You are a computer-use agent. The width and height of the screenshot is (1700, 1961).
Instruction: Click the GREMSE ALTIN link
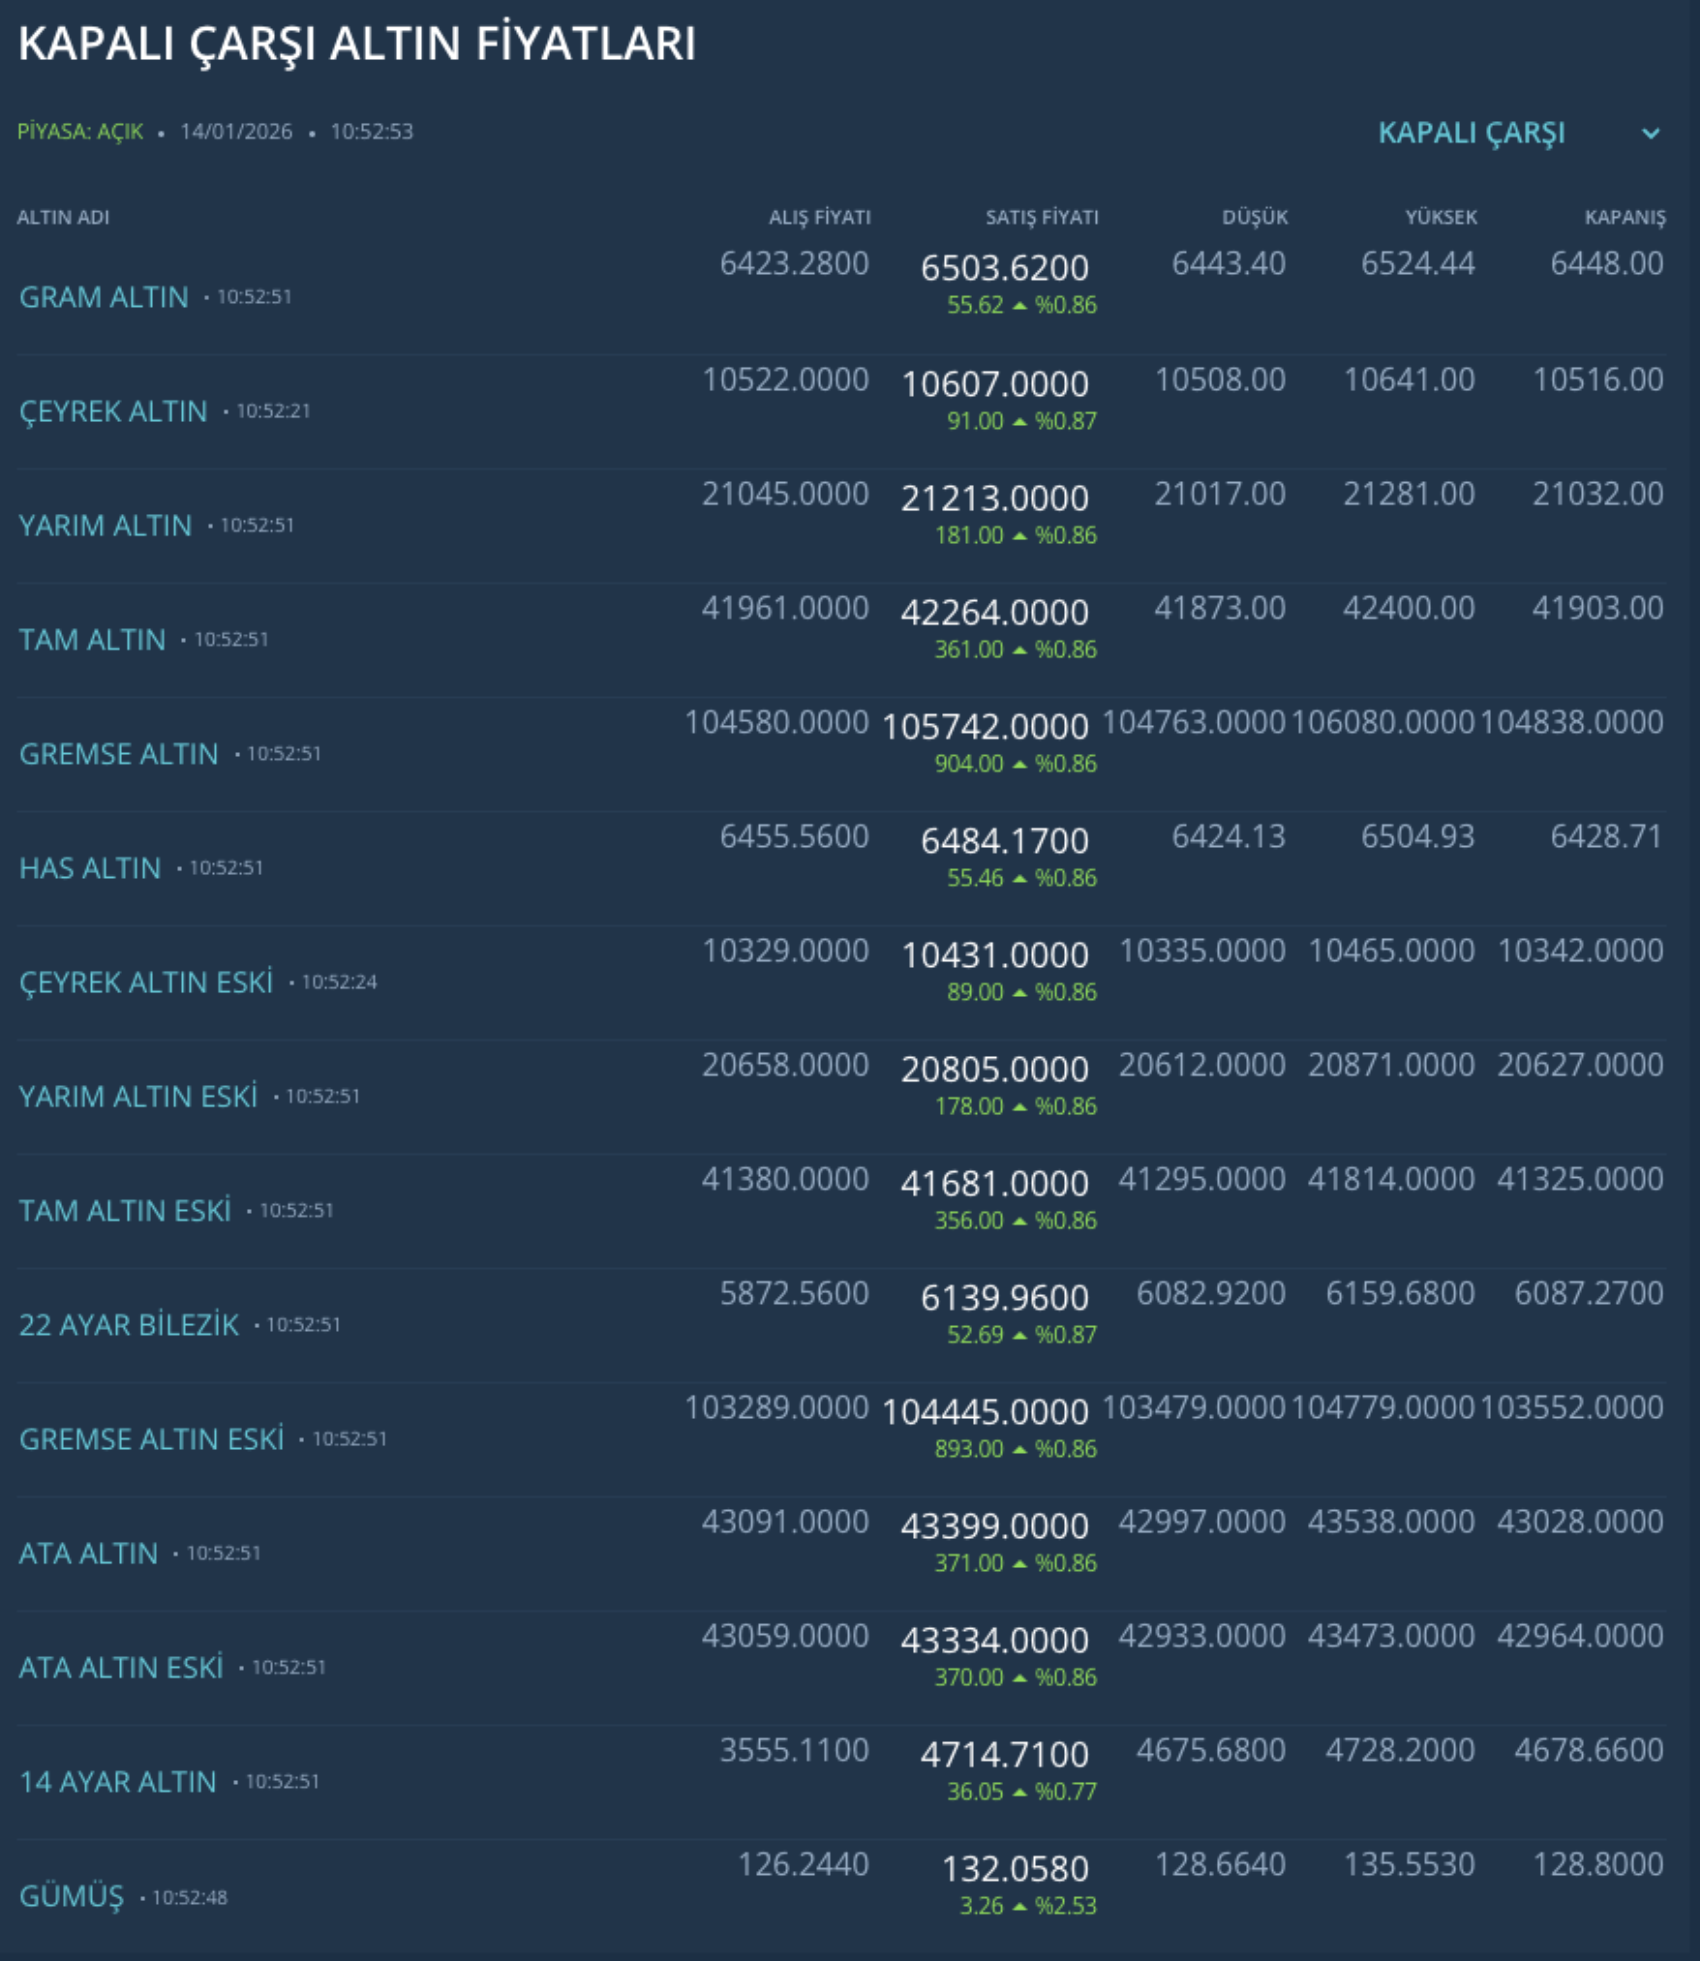coord(119,753)
